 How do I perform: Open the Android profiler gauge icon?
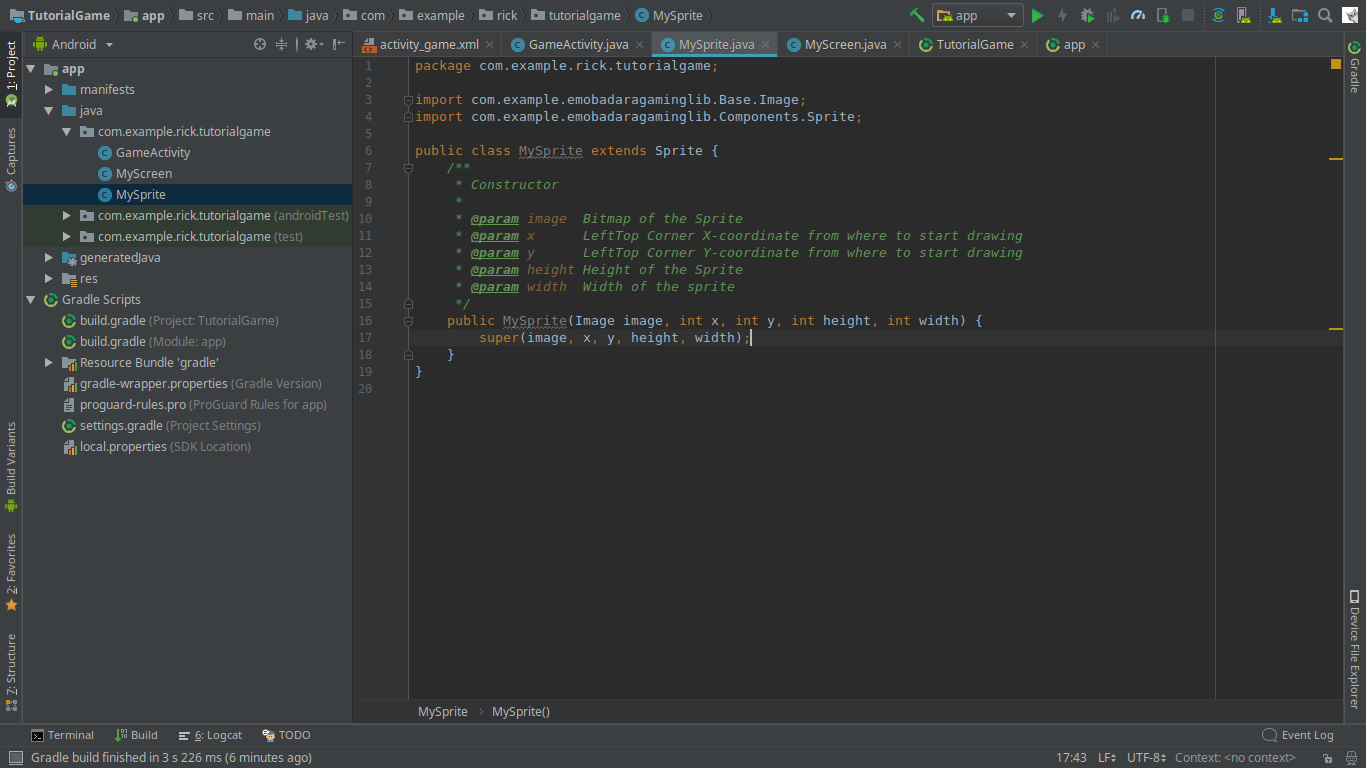1138,15
